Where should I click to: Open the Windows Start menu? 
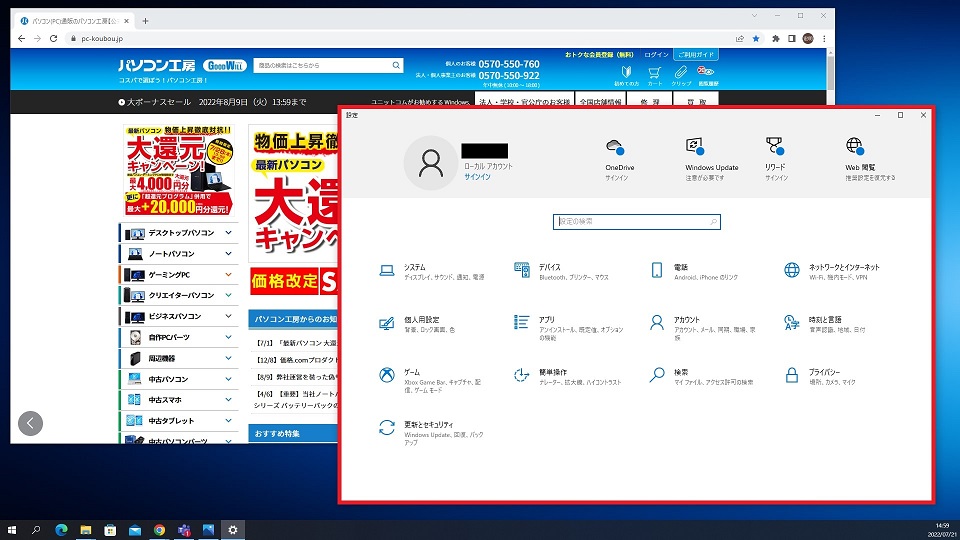[11, 530]
